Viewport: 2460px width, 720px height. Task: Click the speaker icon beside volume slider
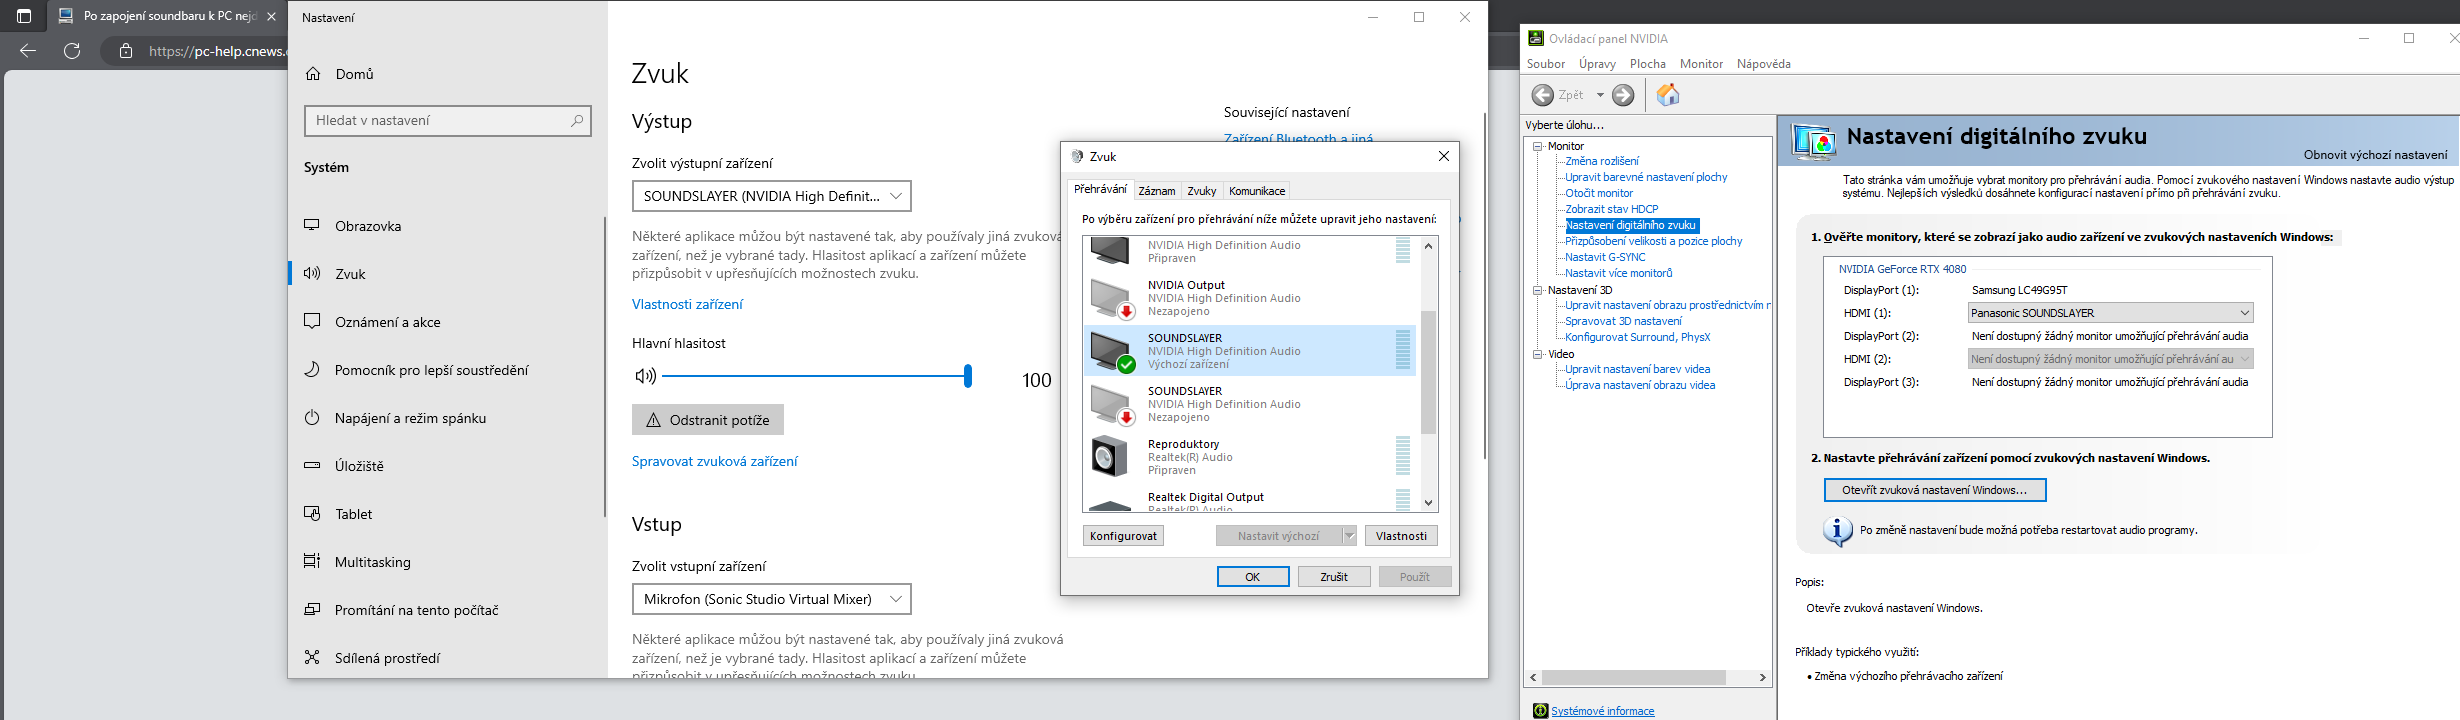point(645,376)
